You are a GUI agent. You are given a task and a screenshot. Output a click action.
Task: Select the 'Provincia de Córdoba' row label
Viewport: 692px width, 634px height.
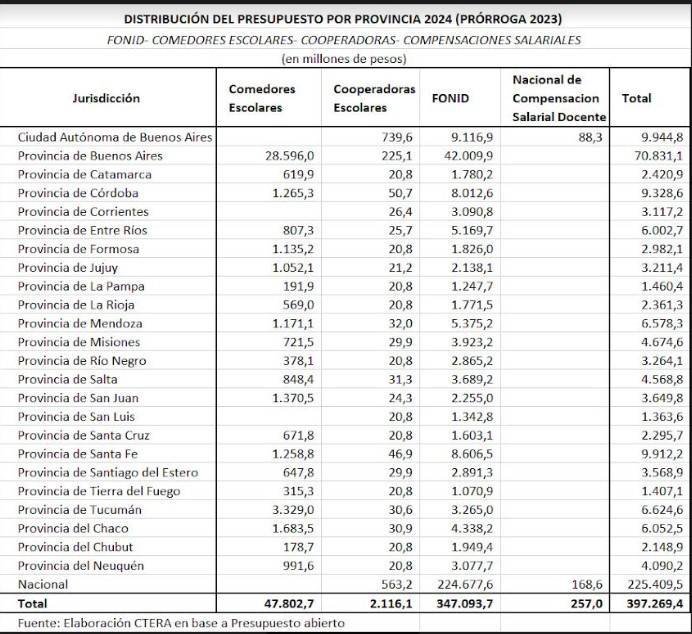tap(78, 193)
